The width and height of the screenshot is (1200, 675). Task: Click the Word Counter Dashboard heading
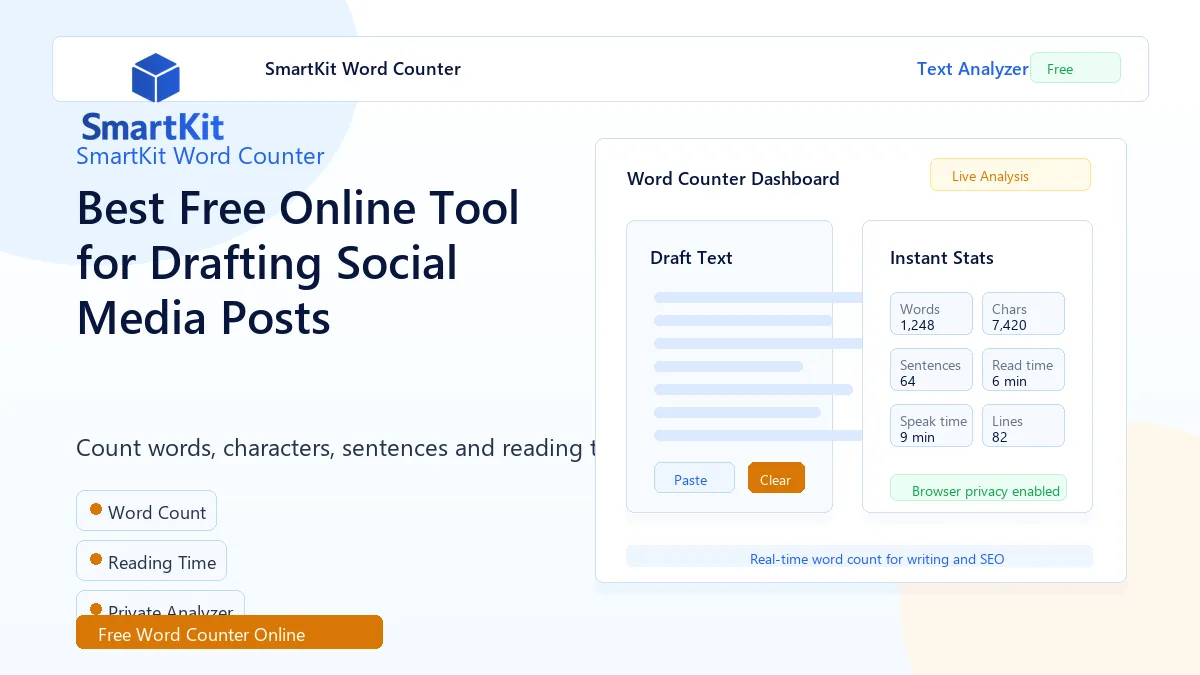point(733,179)
